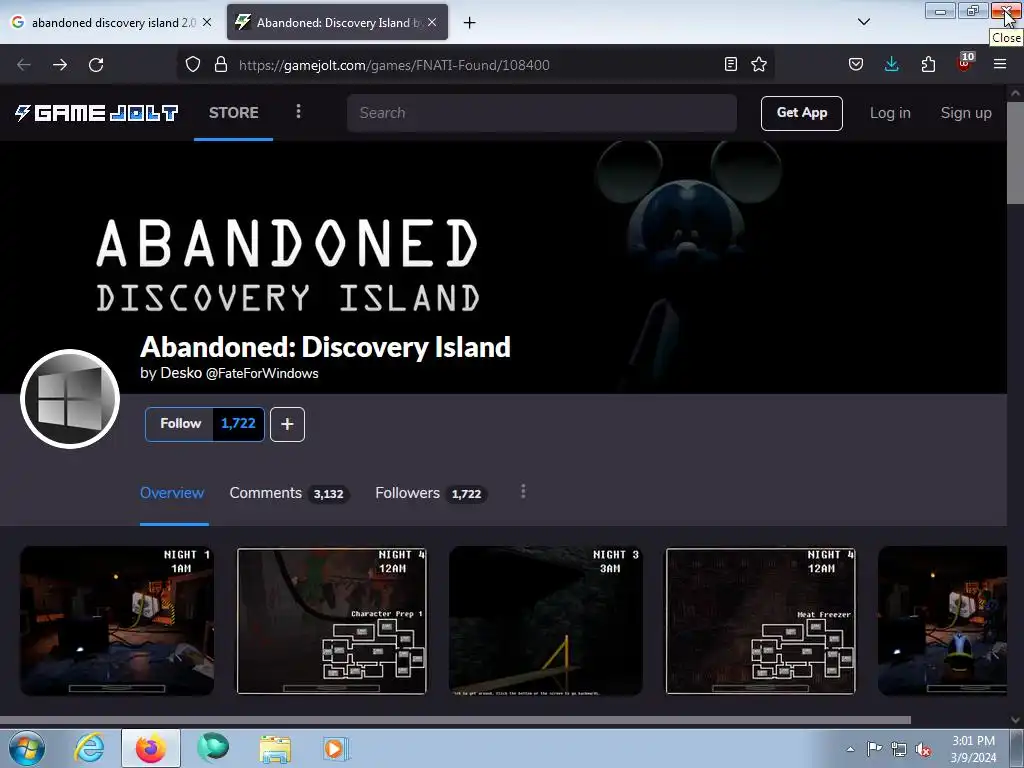The image size is (1024, 768).
Task: Bookmark this page with the star icon
Action: coord(759,64)
